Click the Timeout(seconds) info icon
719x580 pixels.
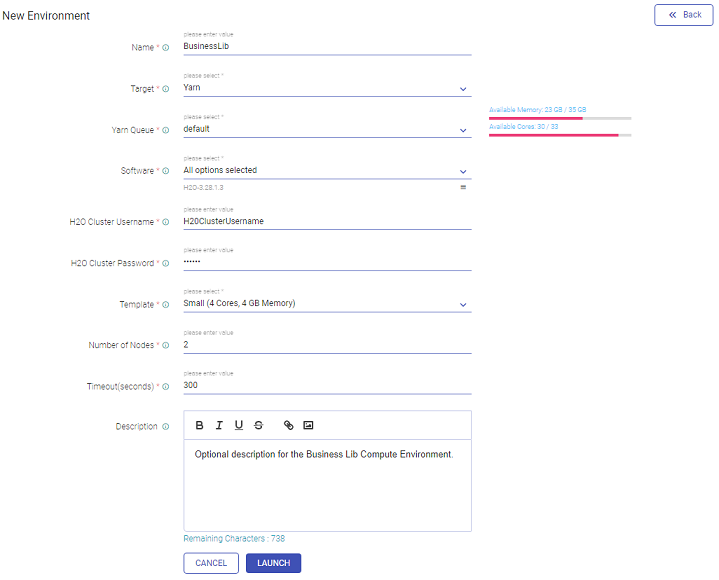pos(166,387)
